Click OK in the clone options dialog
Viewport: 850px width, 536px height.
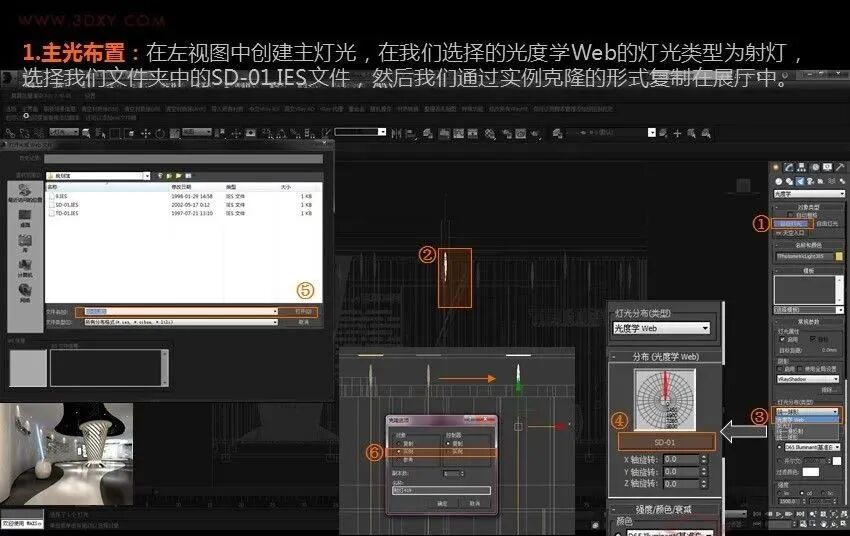(442, 503)
